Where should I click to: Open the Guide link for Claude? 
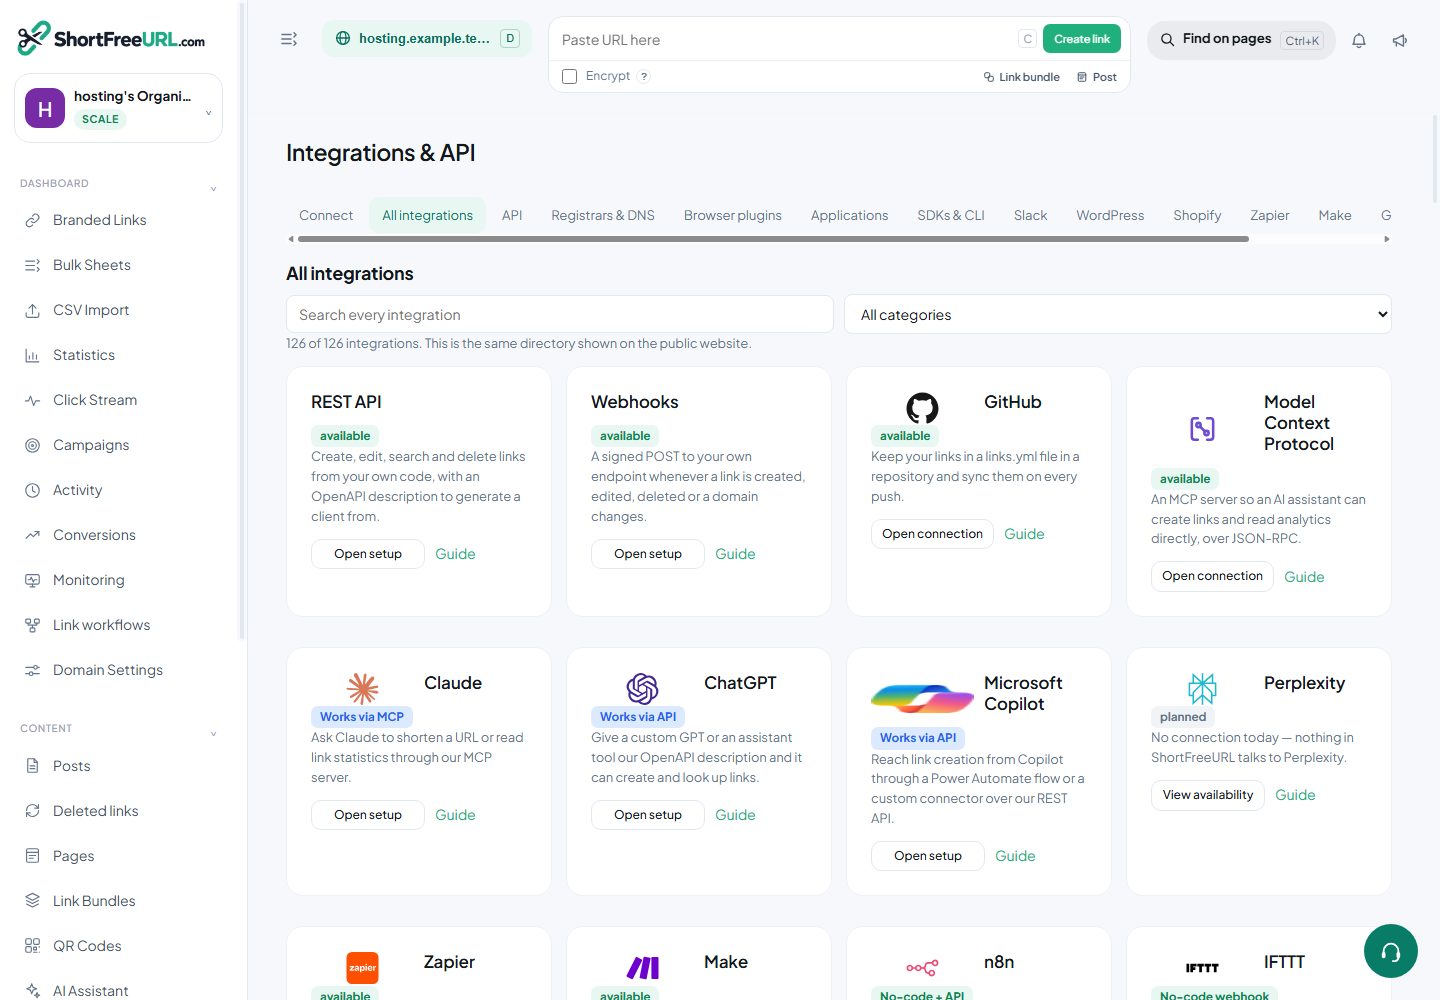click(455, 815)
